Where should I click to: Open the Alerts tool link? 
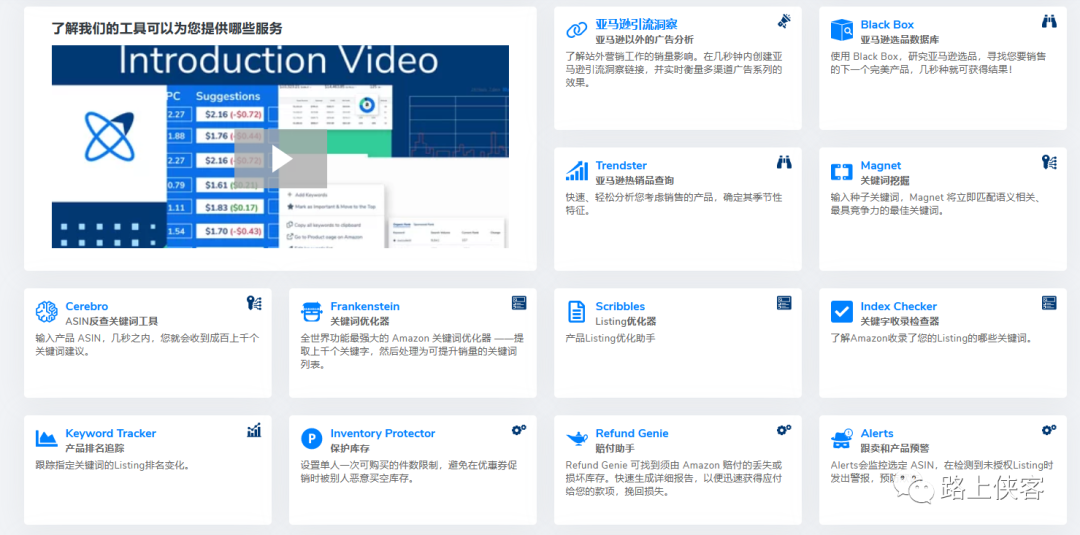click(877, 433)
